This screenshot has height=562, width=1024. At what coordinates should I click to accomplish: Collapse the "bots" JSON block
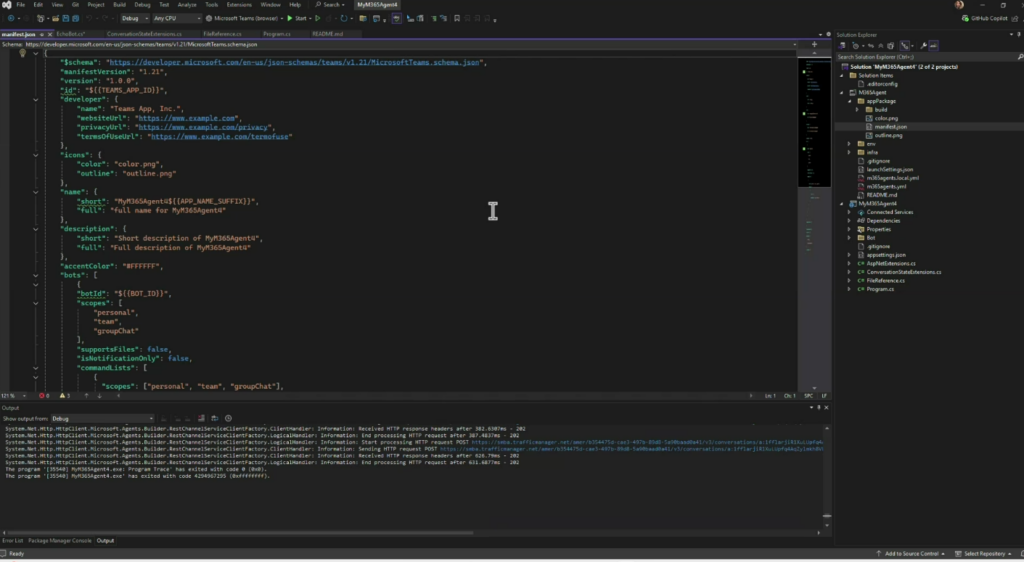coord(35,275)
